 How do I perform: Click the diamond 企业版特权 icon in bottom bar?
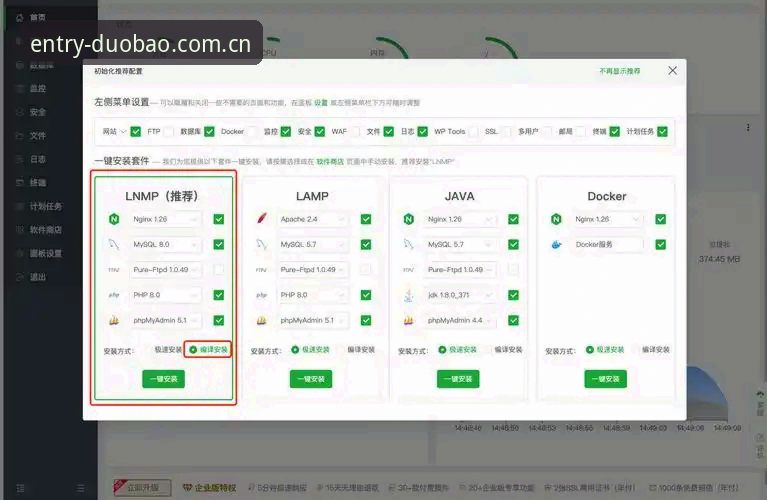187,488
